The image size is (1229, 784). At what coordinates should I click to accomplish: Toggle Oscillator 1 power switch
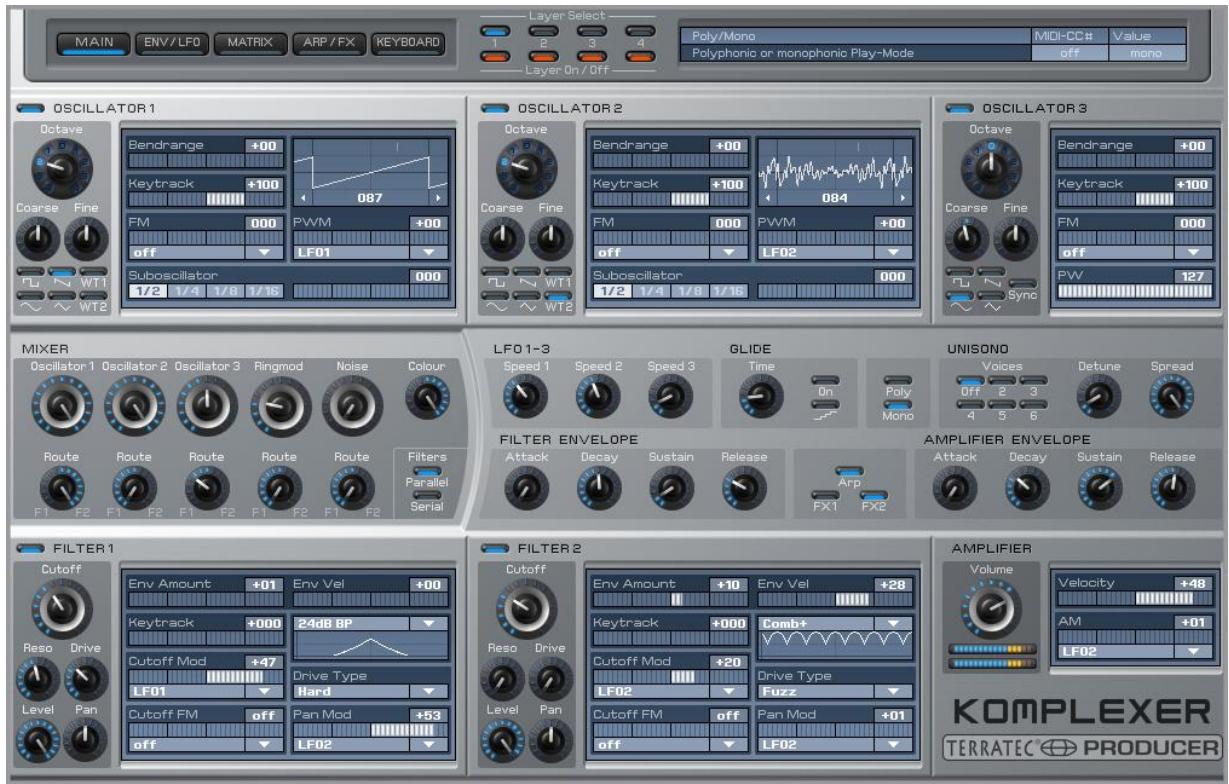pos(31,107)
